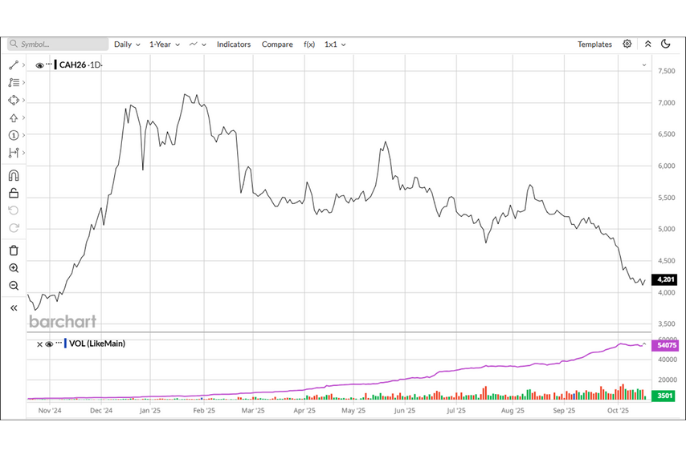This screenshot has width=686, height=457.
Task: Open the Templates menu
Action: pos(594,44)
